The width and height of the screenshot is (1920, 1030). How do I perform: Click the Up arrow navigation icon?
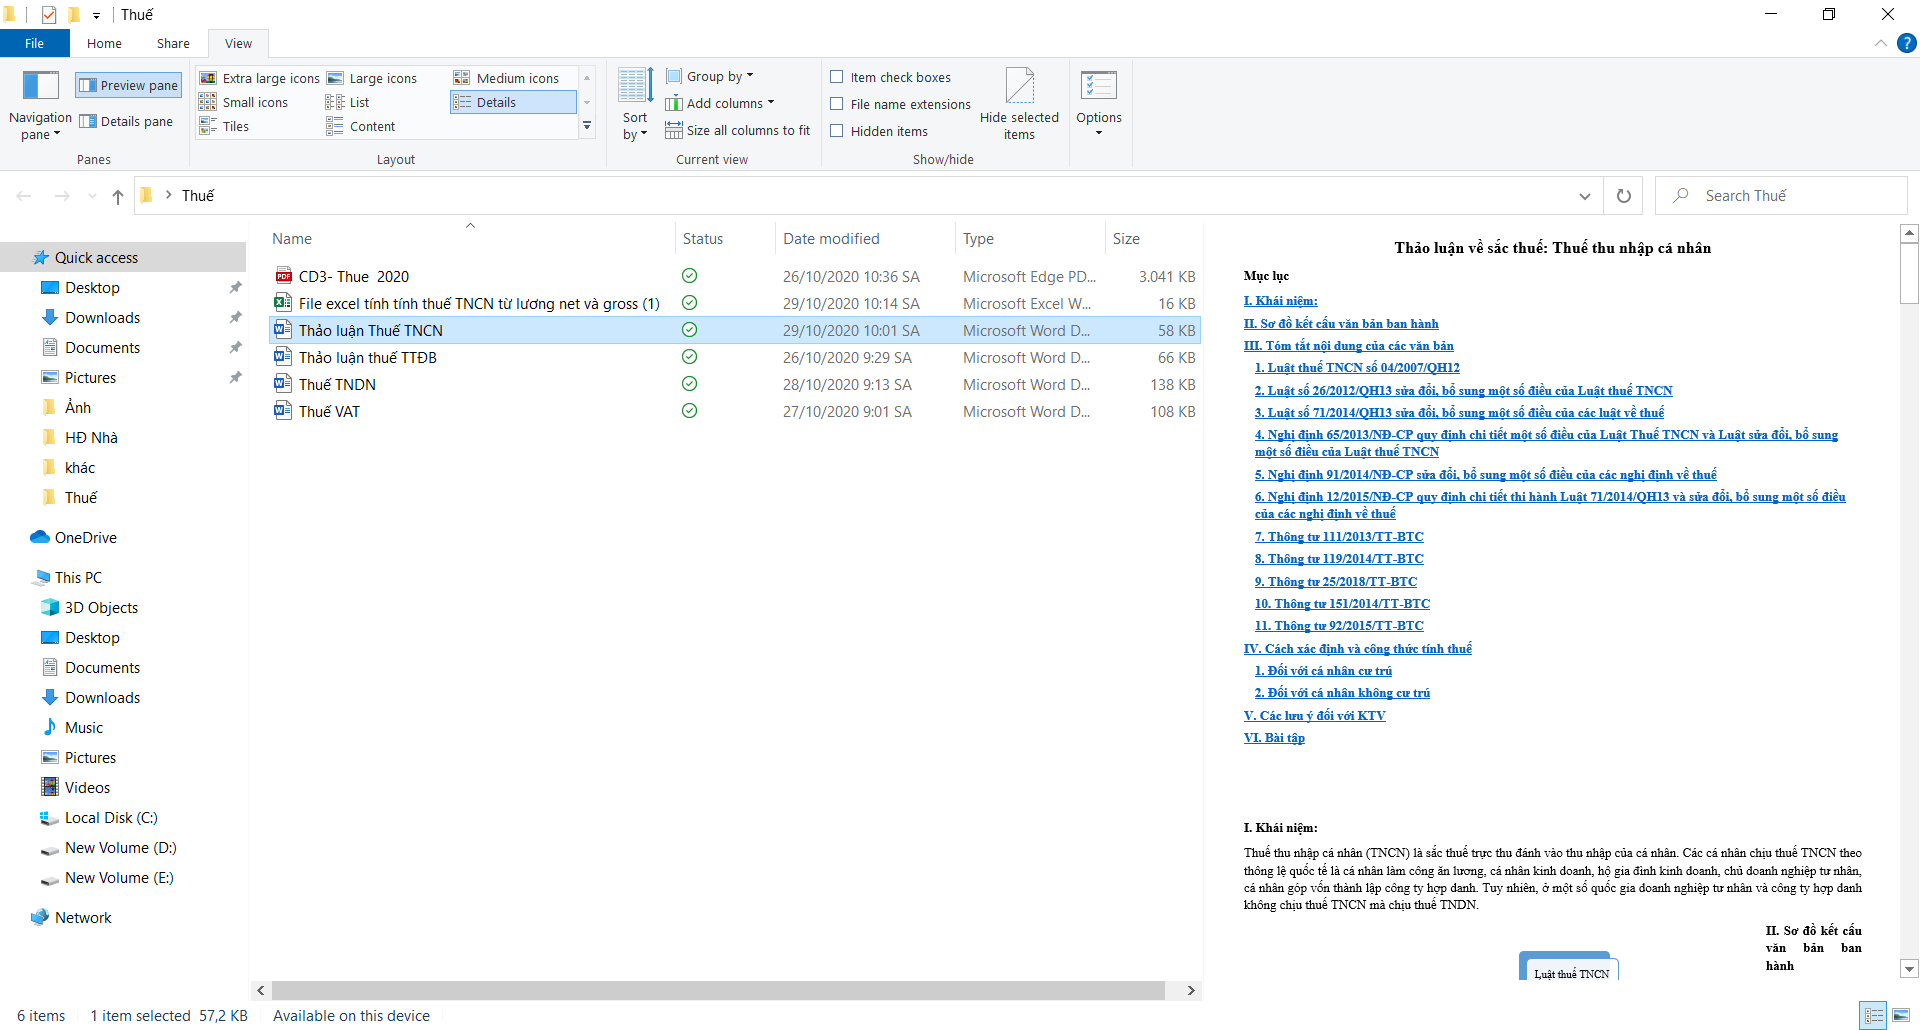(x=118, y=196)
